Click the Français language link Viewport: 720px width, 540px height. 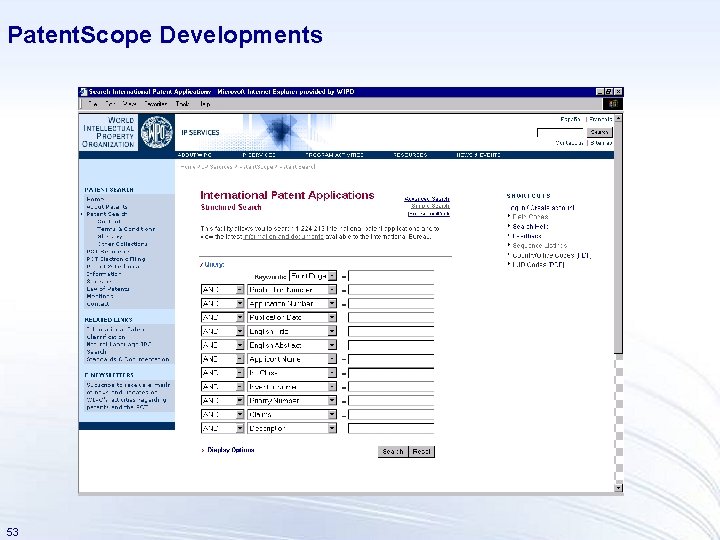601,119
